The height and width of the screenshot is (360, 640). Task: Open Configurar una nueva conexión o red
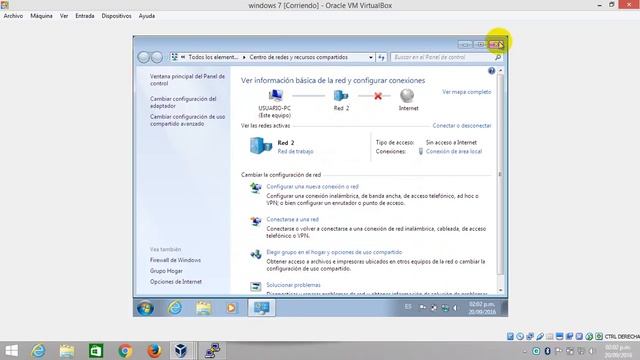pos(313,187)
